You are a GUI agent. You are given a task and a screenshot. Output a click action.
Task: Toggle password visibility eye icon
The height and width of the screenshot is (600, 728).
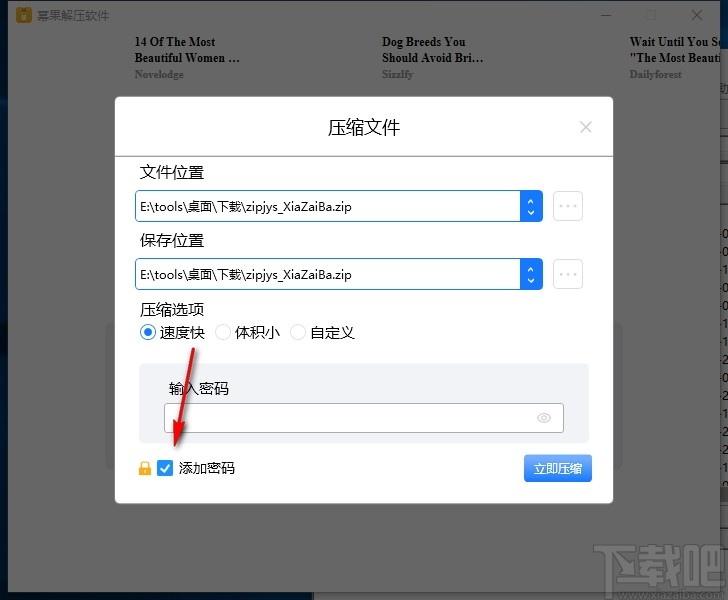544,418
